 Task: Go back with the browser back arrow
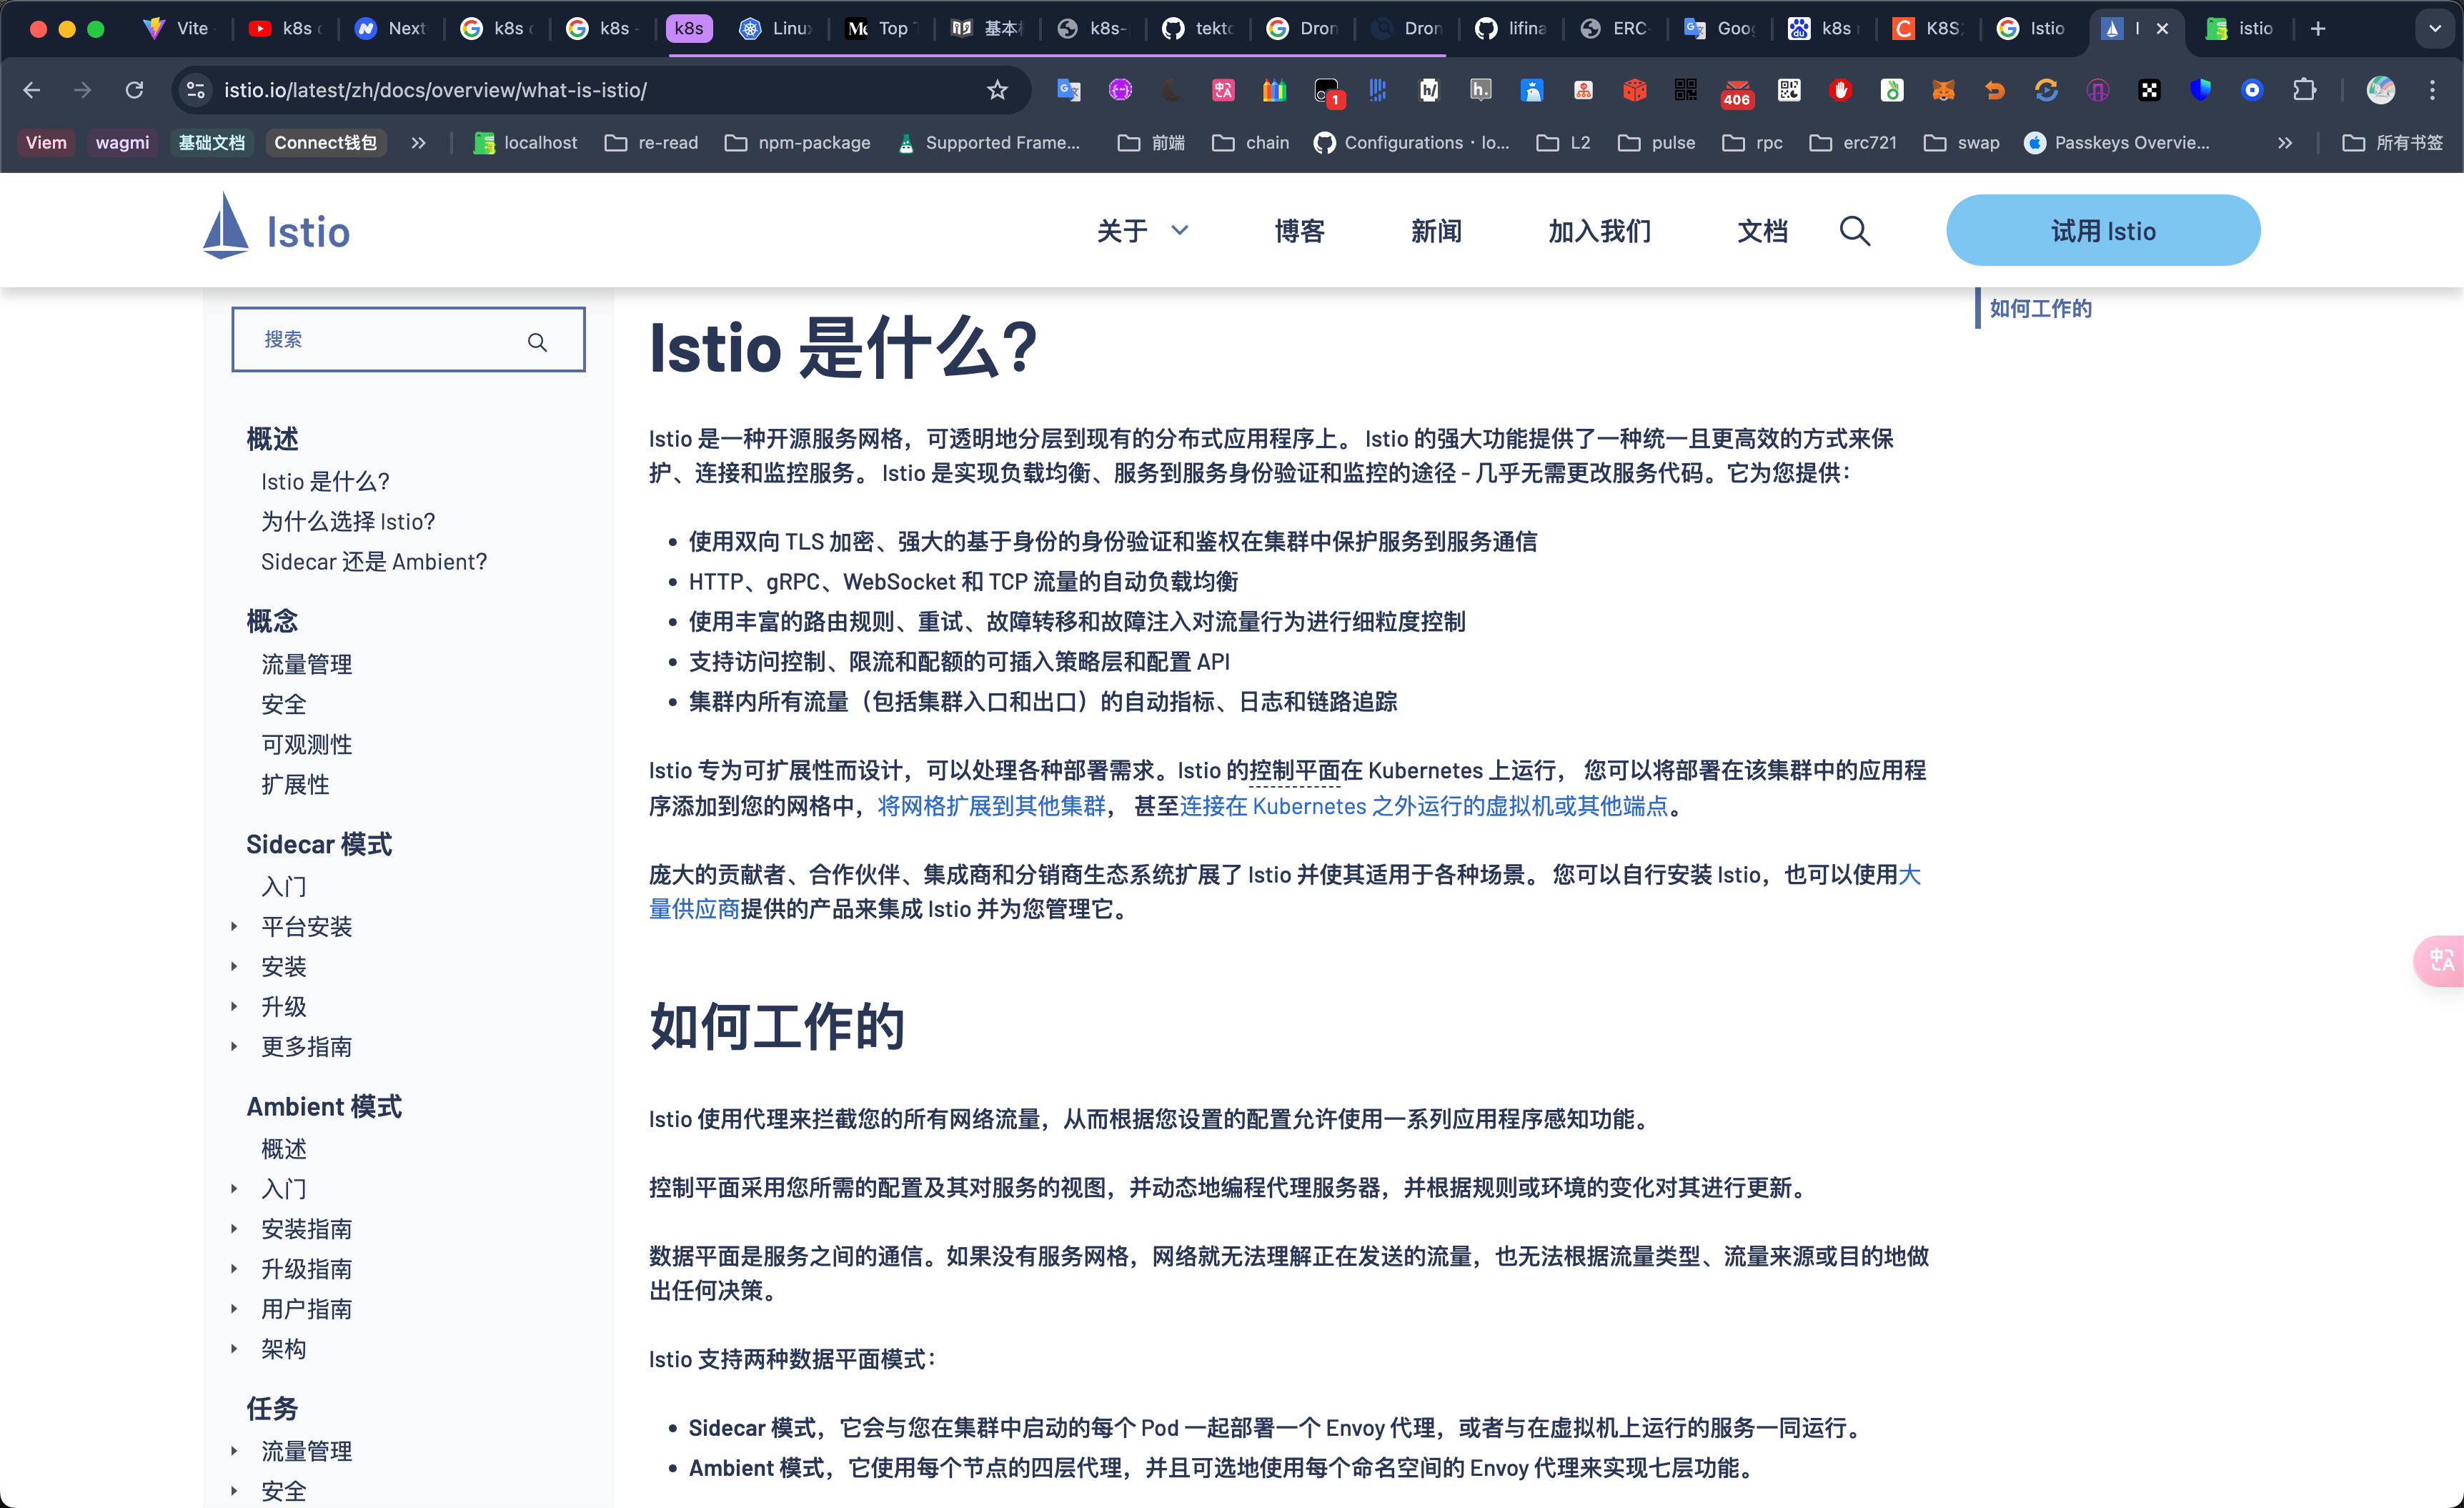32,90
